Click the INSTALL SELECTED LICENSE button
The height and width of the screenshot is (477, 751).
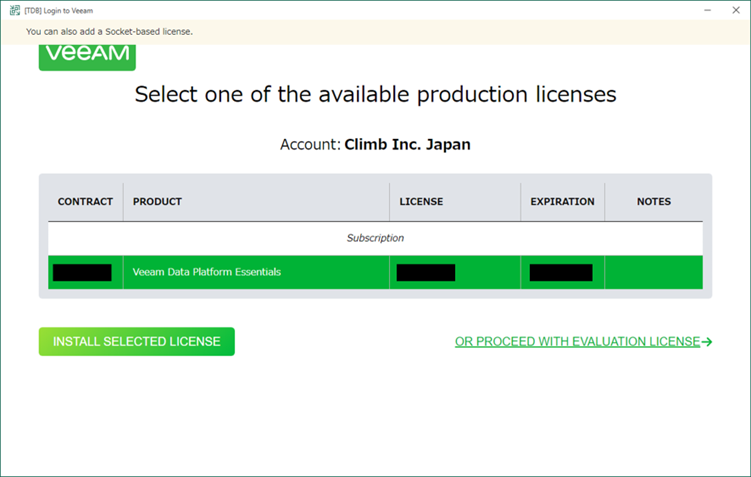pyautogui.click(x=136, y=342)
